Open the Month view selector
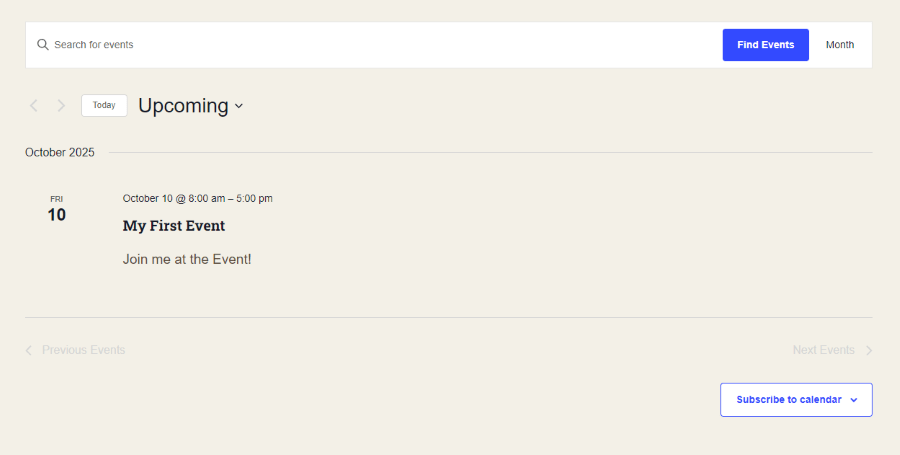 pyautogui.click(x=839, y=45)
